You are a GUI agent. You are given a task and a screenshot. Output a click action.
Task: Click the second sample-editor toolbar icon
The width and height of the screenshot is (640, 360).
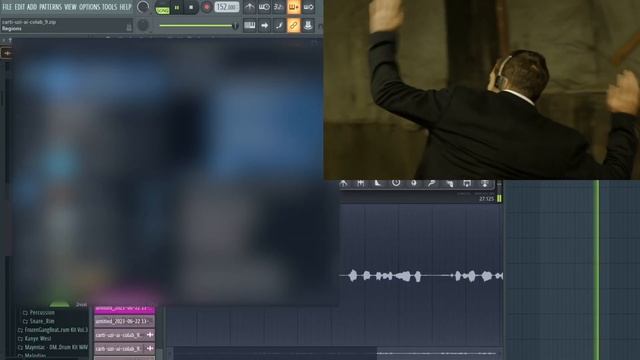point(361,183)
